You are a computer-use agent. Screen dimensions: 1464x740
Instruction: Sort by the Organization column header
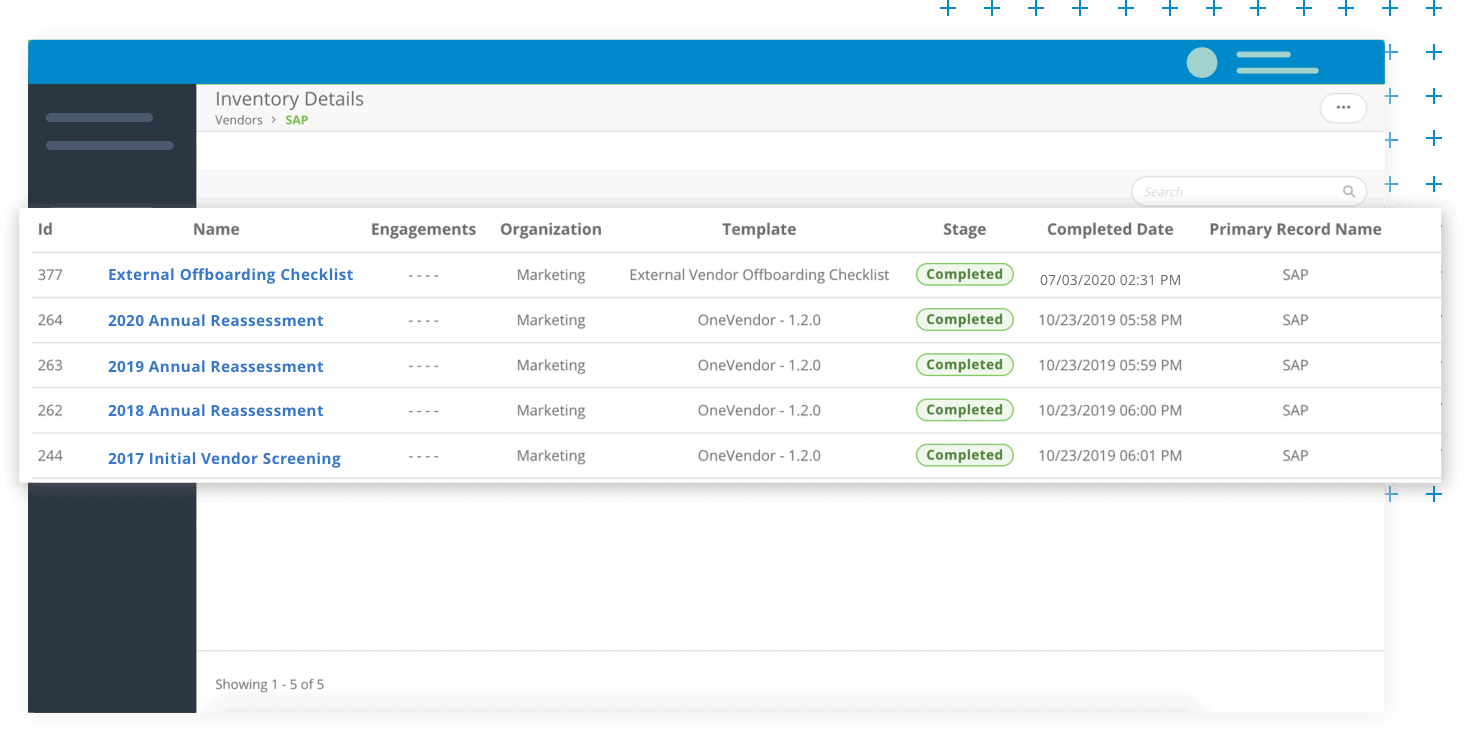pos(551,229)
